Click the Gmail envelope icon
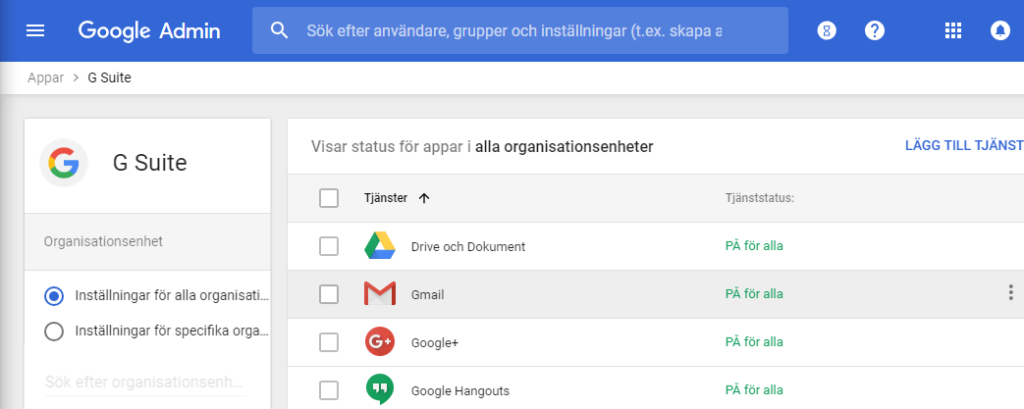 coord(379,294)
